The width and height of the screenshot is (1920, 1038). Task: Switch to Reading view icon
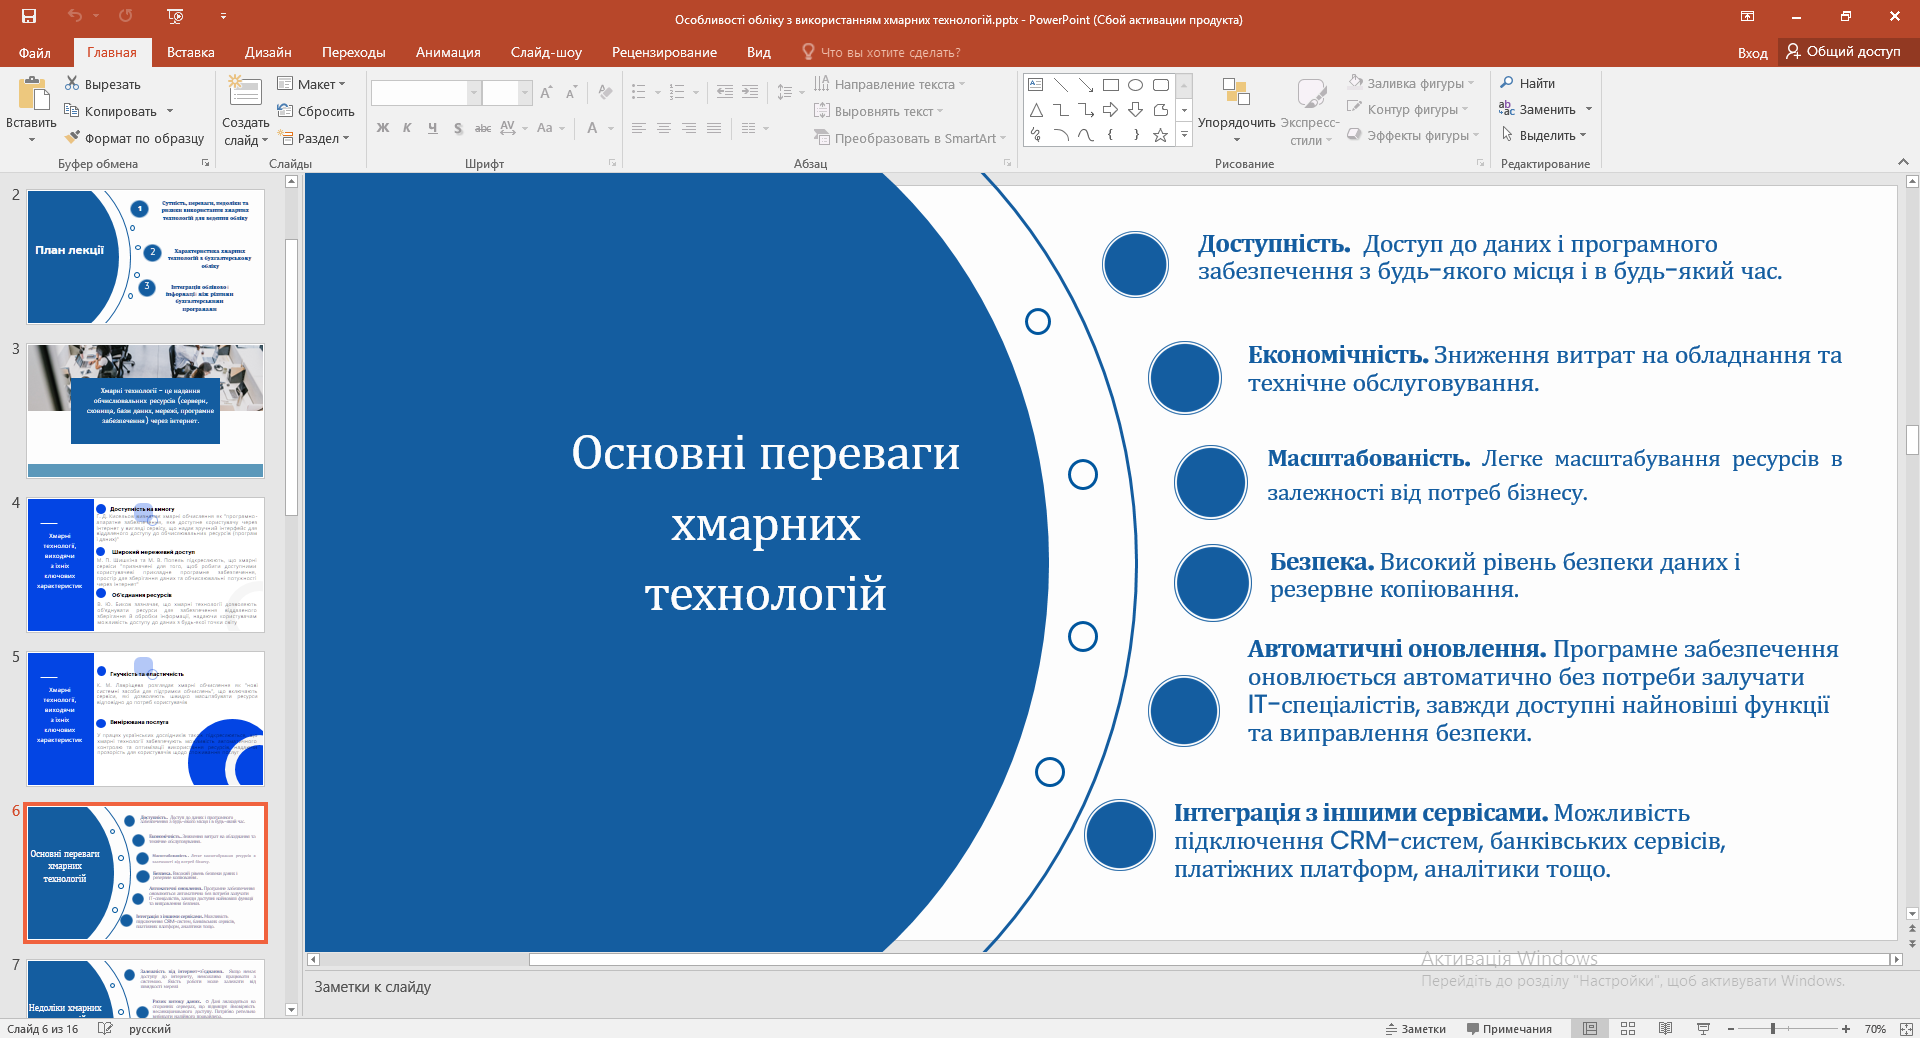(x=1666, y=1028)
